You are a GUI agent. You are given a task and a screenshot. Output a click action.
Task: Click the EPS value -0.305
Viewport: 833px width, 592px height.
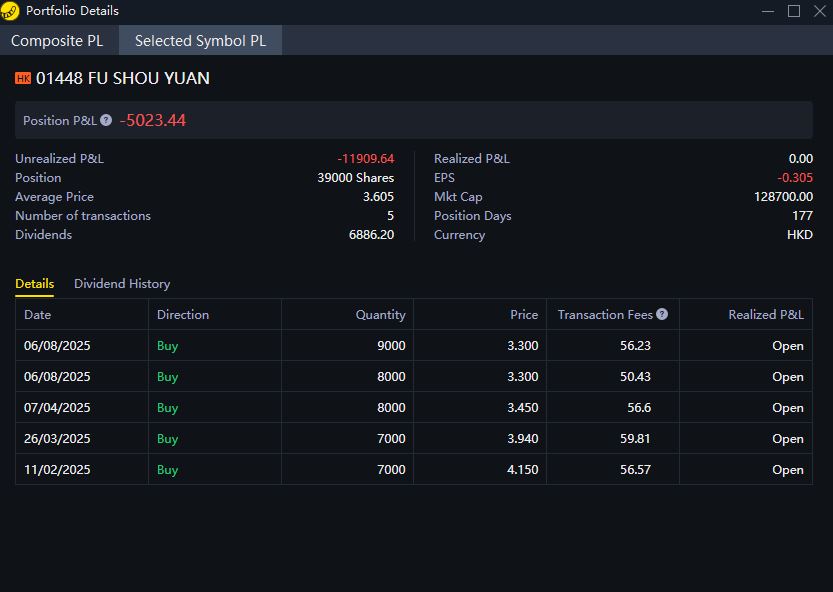pyautogui.click(x=795, y=177)
